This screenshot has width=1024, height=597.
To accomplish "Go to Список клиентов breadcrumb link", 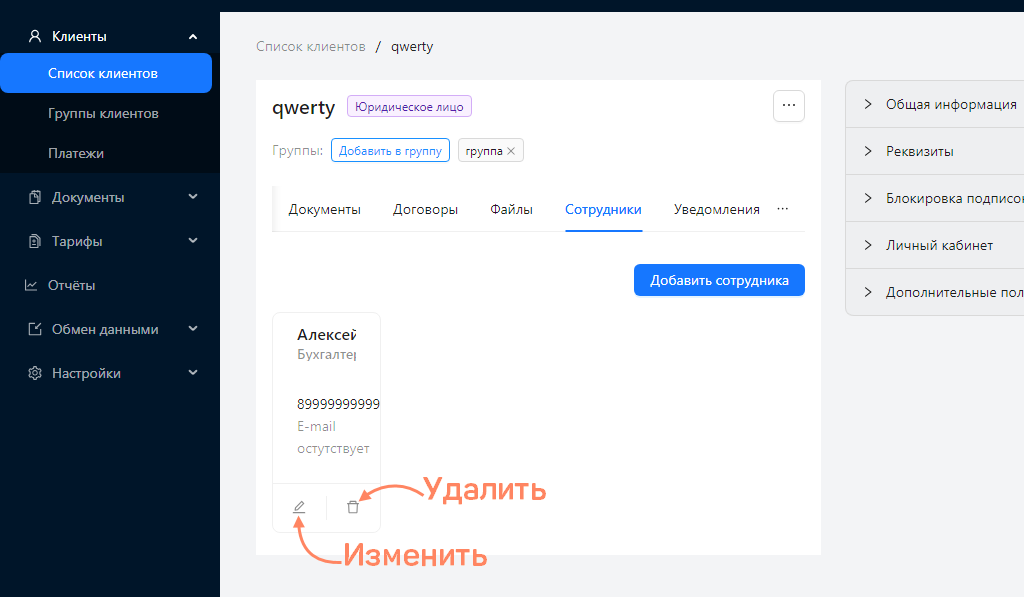I will click(310, 46).
